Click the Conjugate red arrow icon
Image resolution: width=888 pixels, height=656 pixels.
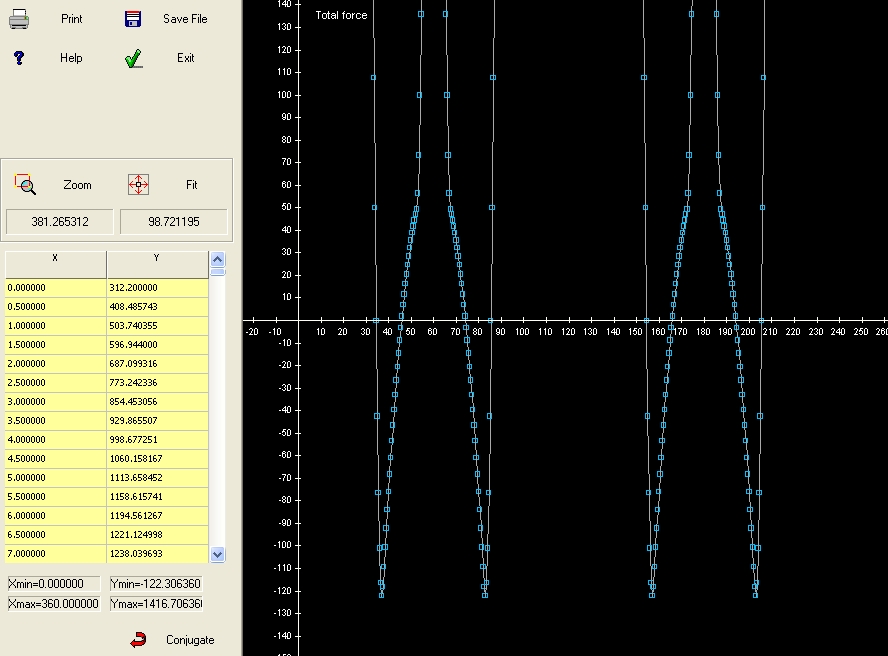click(139, 640)
